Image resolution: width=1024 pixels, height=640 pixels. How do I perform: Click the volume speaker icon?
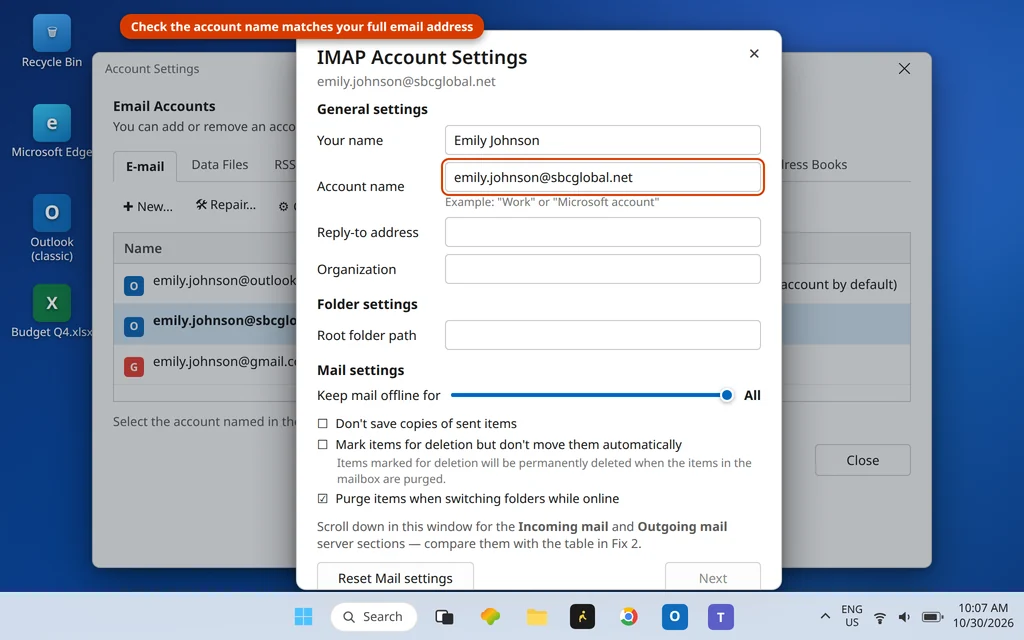(x=904, y=617)
